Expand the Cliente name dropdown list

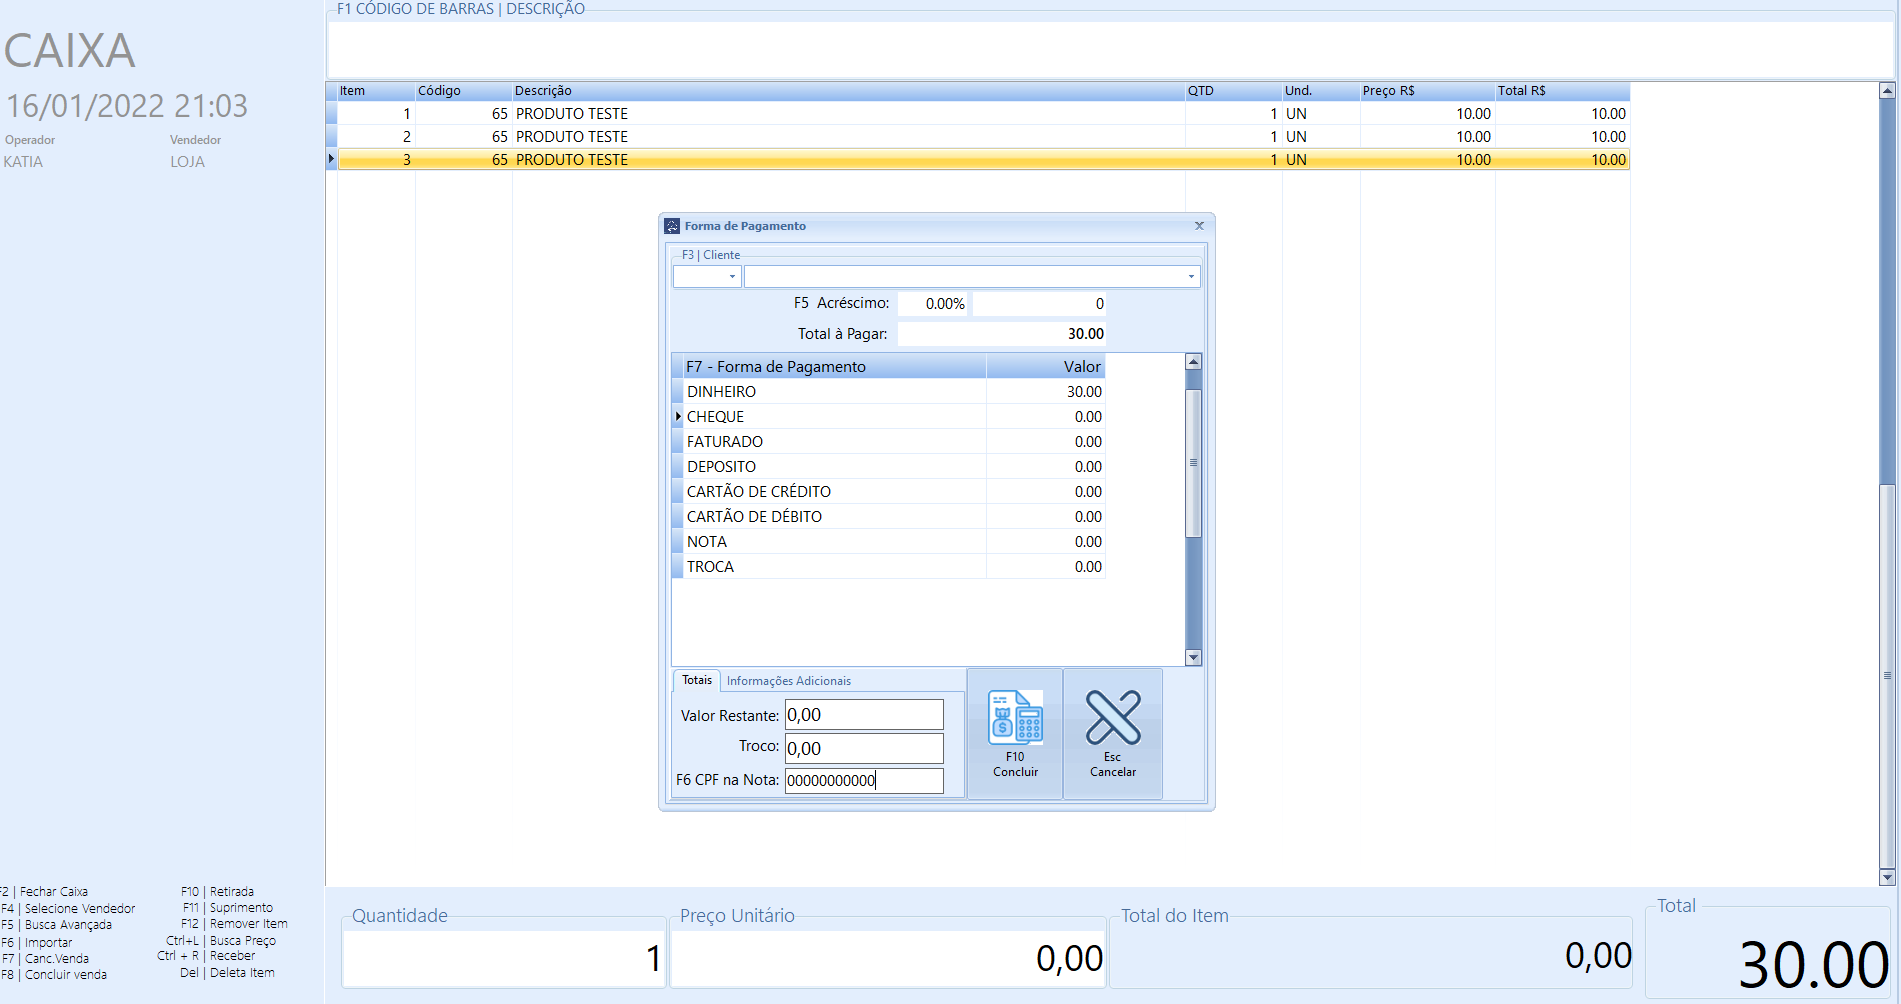pos(1190,277)
